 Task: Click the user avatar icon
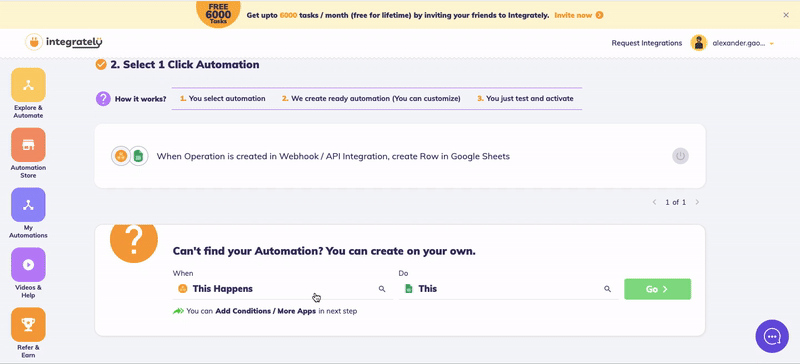point(698,43)
